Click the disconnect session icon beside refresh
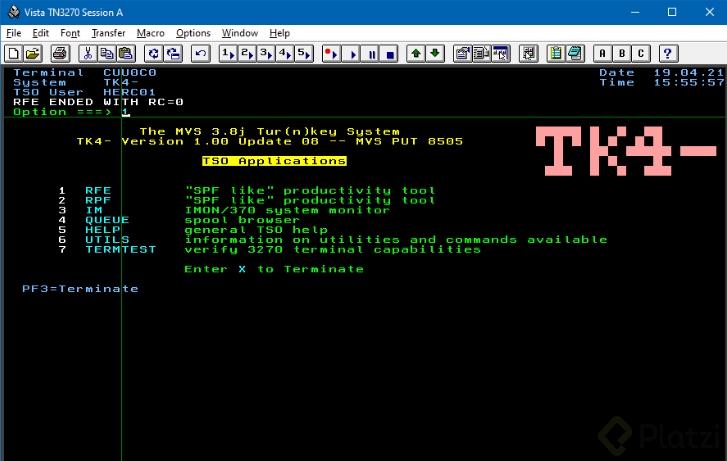This screenshot has height=461, width=727. (173, 53)
